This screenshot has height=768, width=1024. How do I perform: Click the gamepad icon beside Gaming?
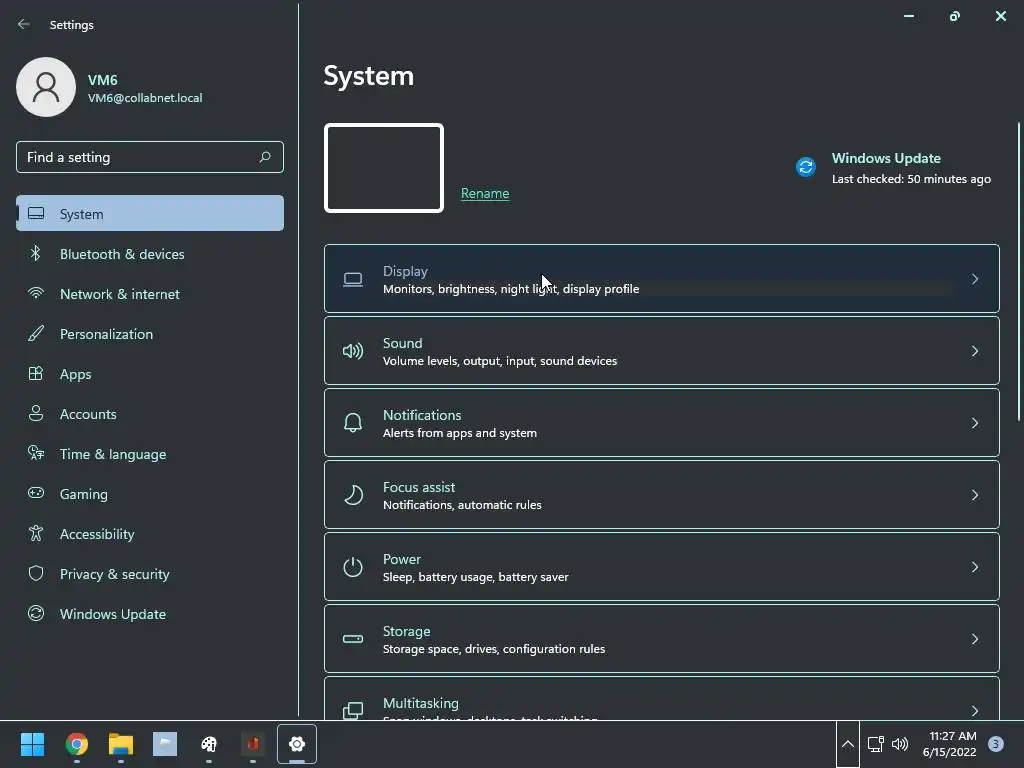coord(36,493)
